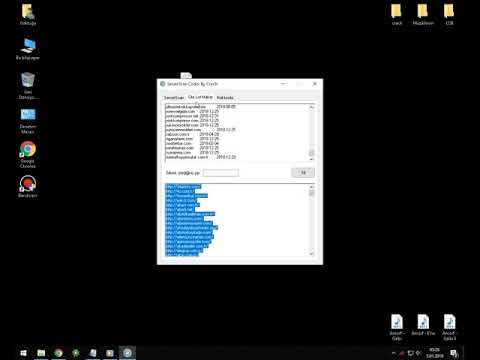The width and height of the screenshot is (480, 360).
Task: Open the taskbar clock and date
Action: [434, 353]
